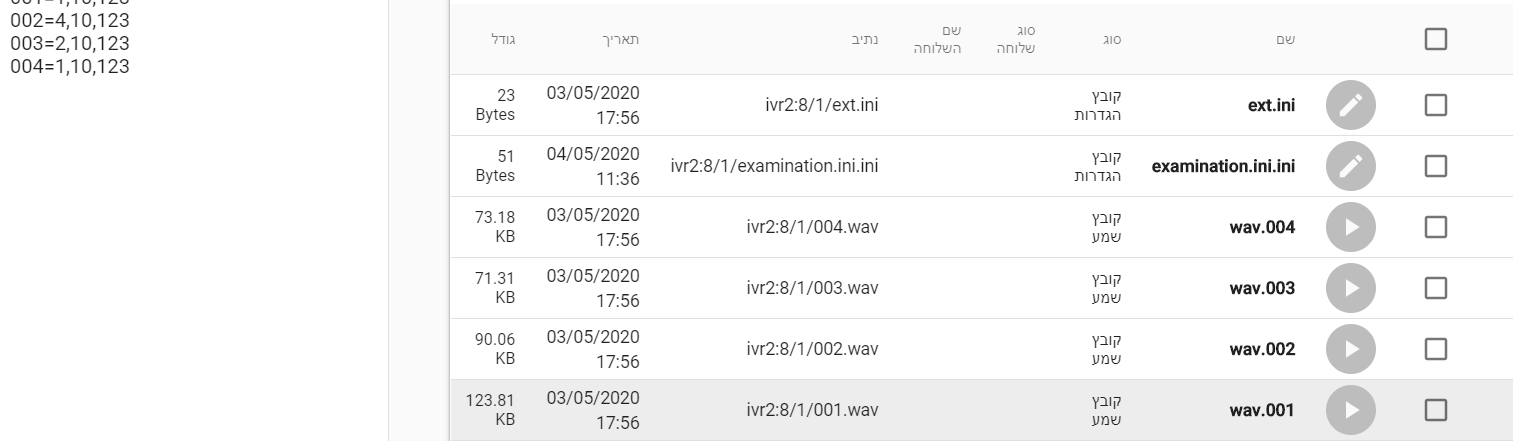The height and width of the screenshot is (441, 1513).
Task: Click the edit pencil for examination.ini.ini
Action: pyautogui.click(x=1351, y=167)
